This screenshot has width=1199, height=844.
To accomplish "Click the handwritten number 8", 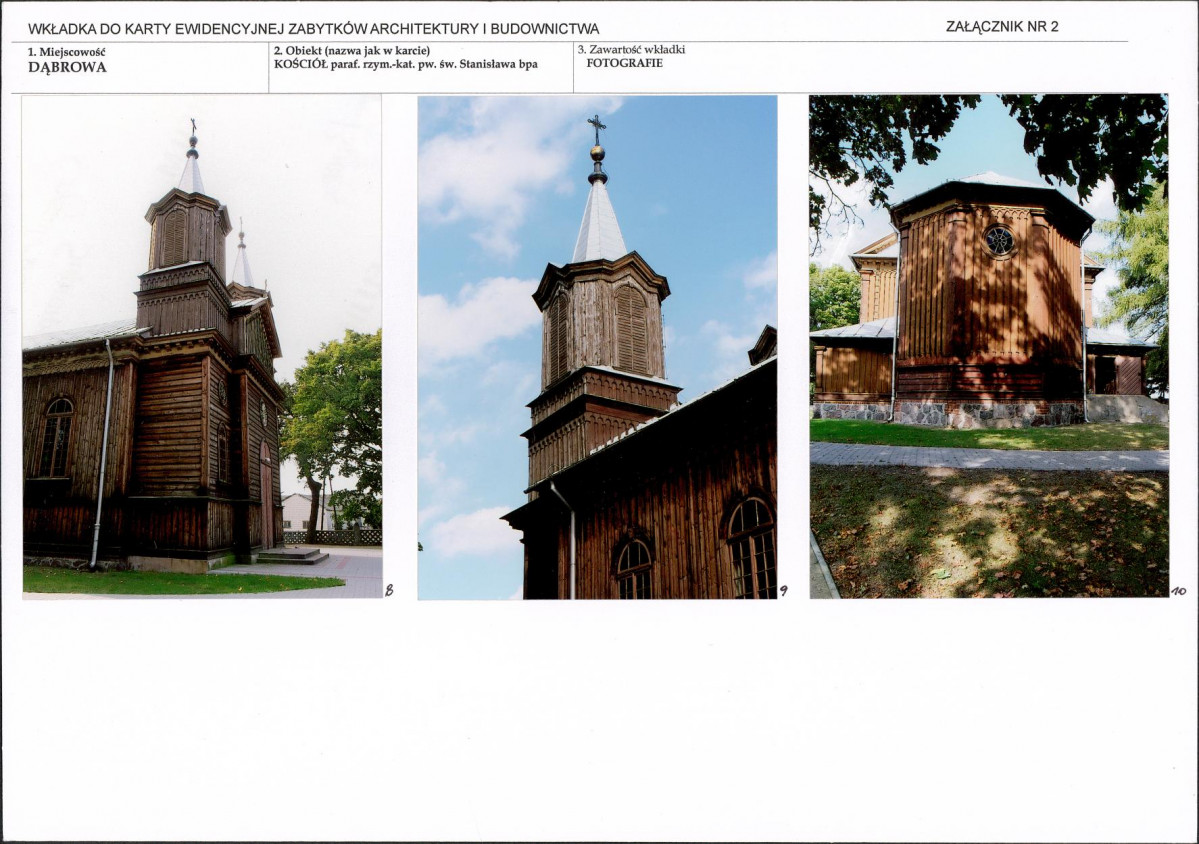I will 389,589.
